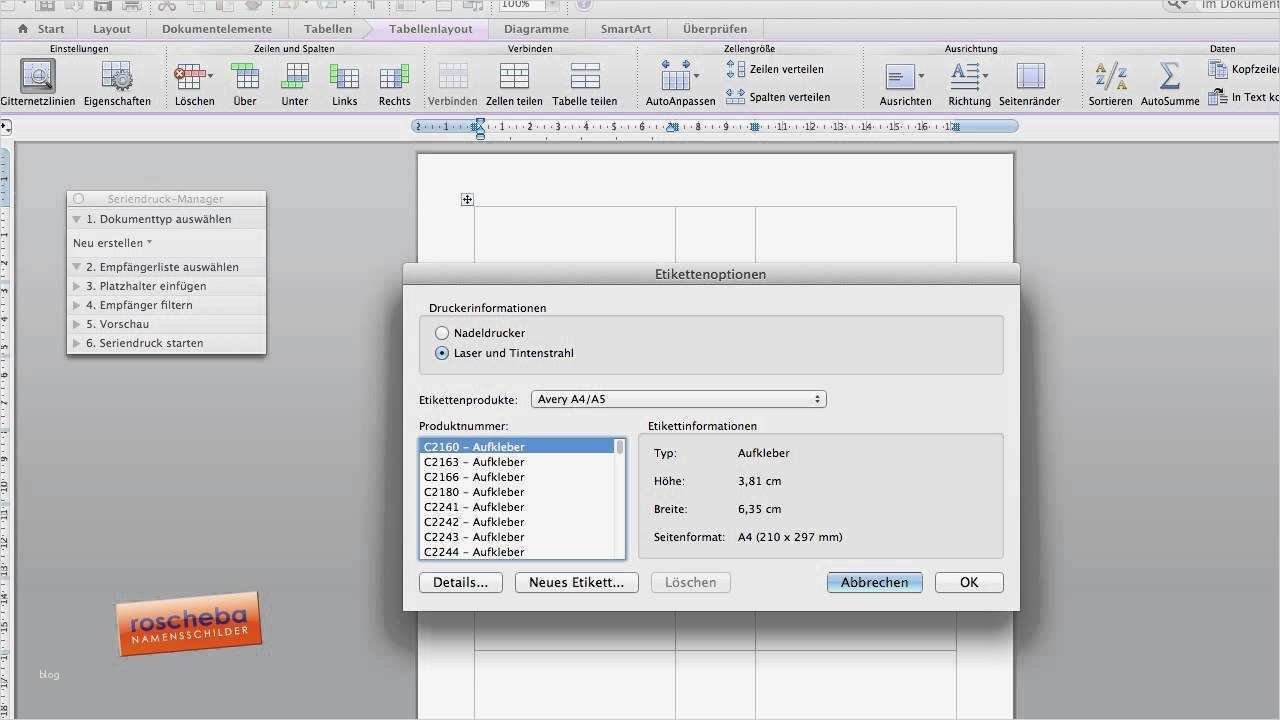
Task: Select C2166 – Aufkleber in product list
Action: pos(517,477)
